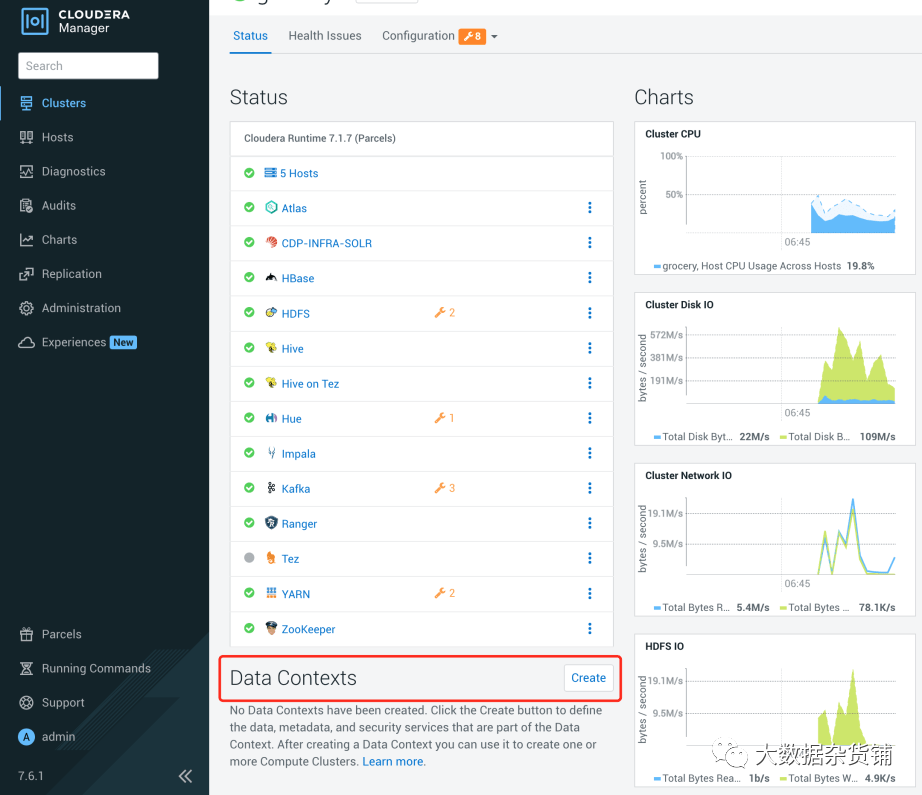Open the Hive actions menu
Viewport: 922px width, 795px height.
tap(590, 348)
